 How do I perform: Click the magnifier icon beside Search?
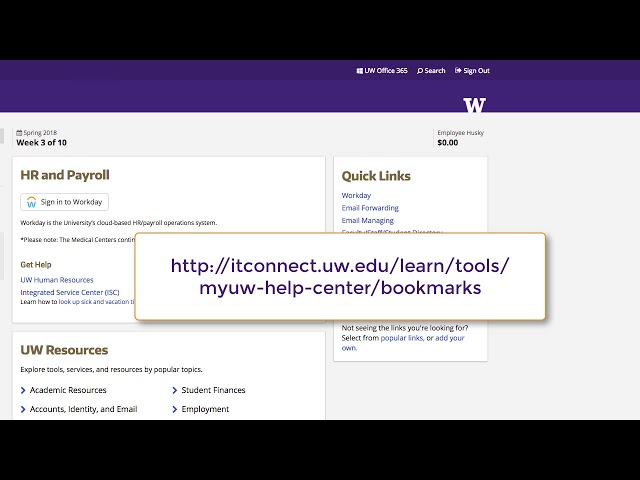420,71
